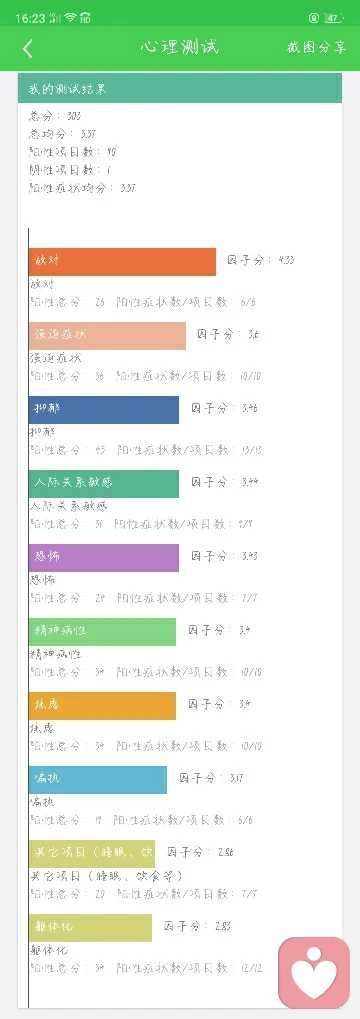
Task: Select the blue 抑郁 bar
Action: pos(104,409)
